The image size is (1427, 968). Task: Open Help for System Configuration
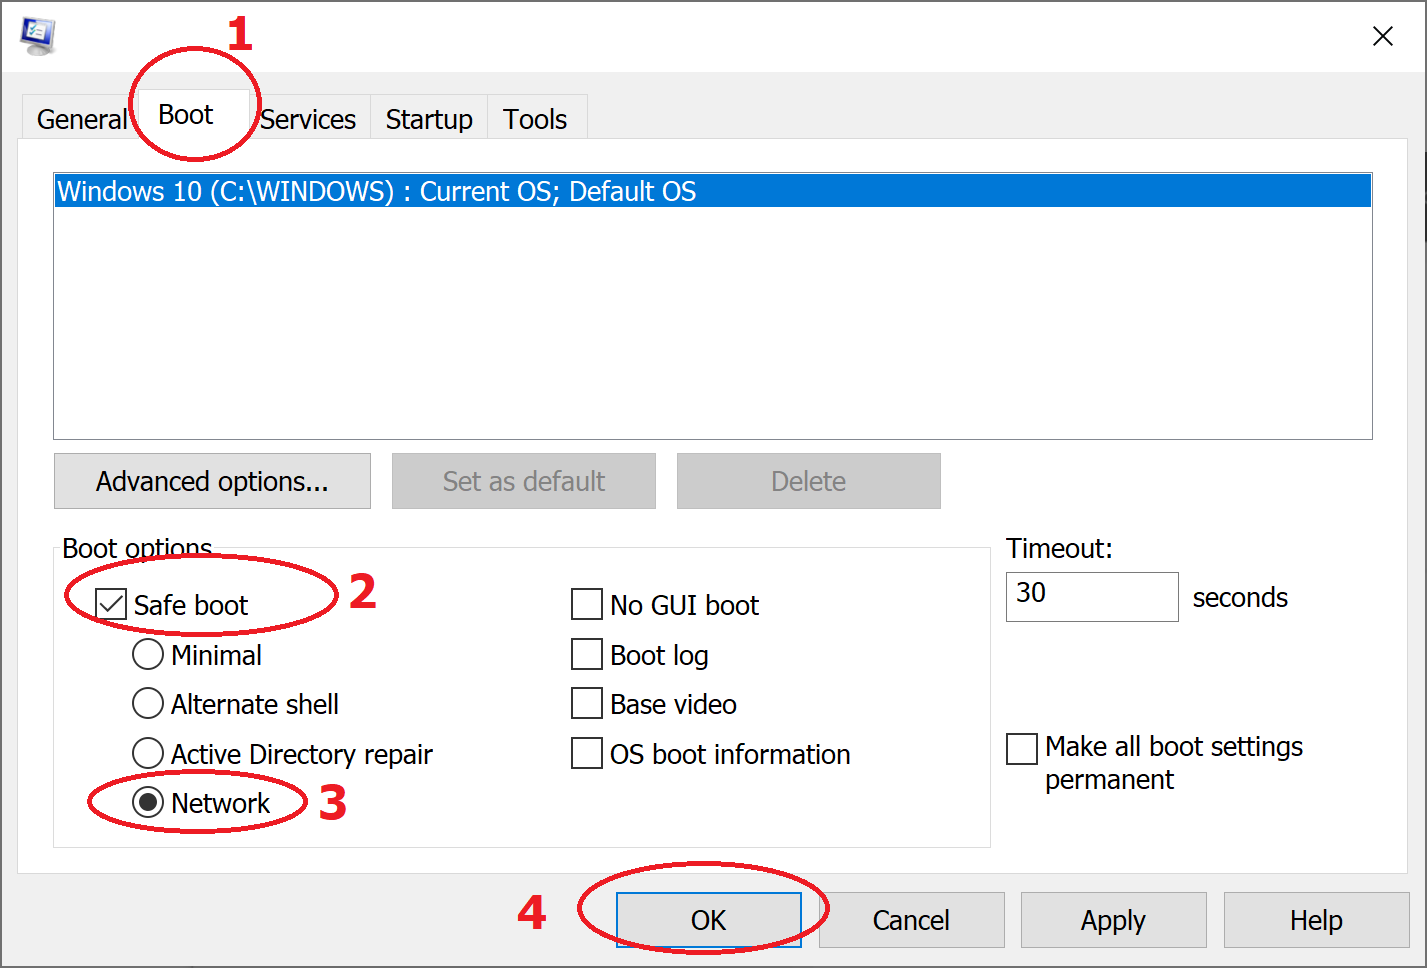tap(1316, 920)
